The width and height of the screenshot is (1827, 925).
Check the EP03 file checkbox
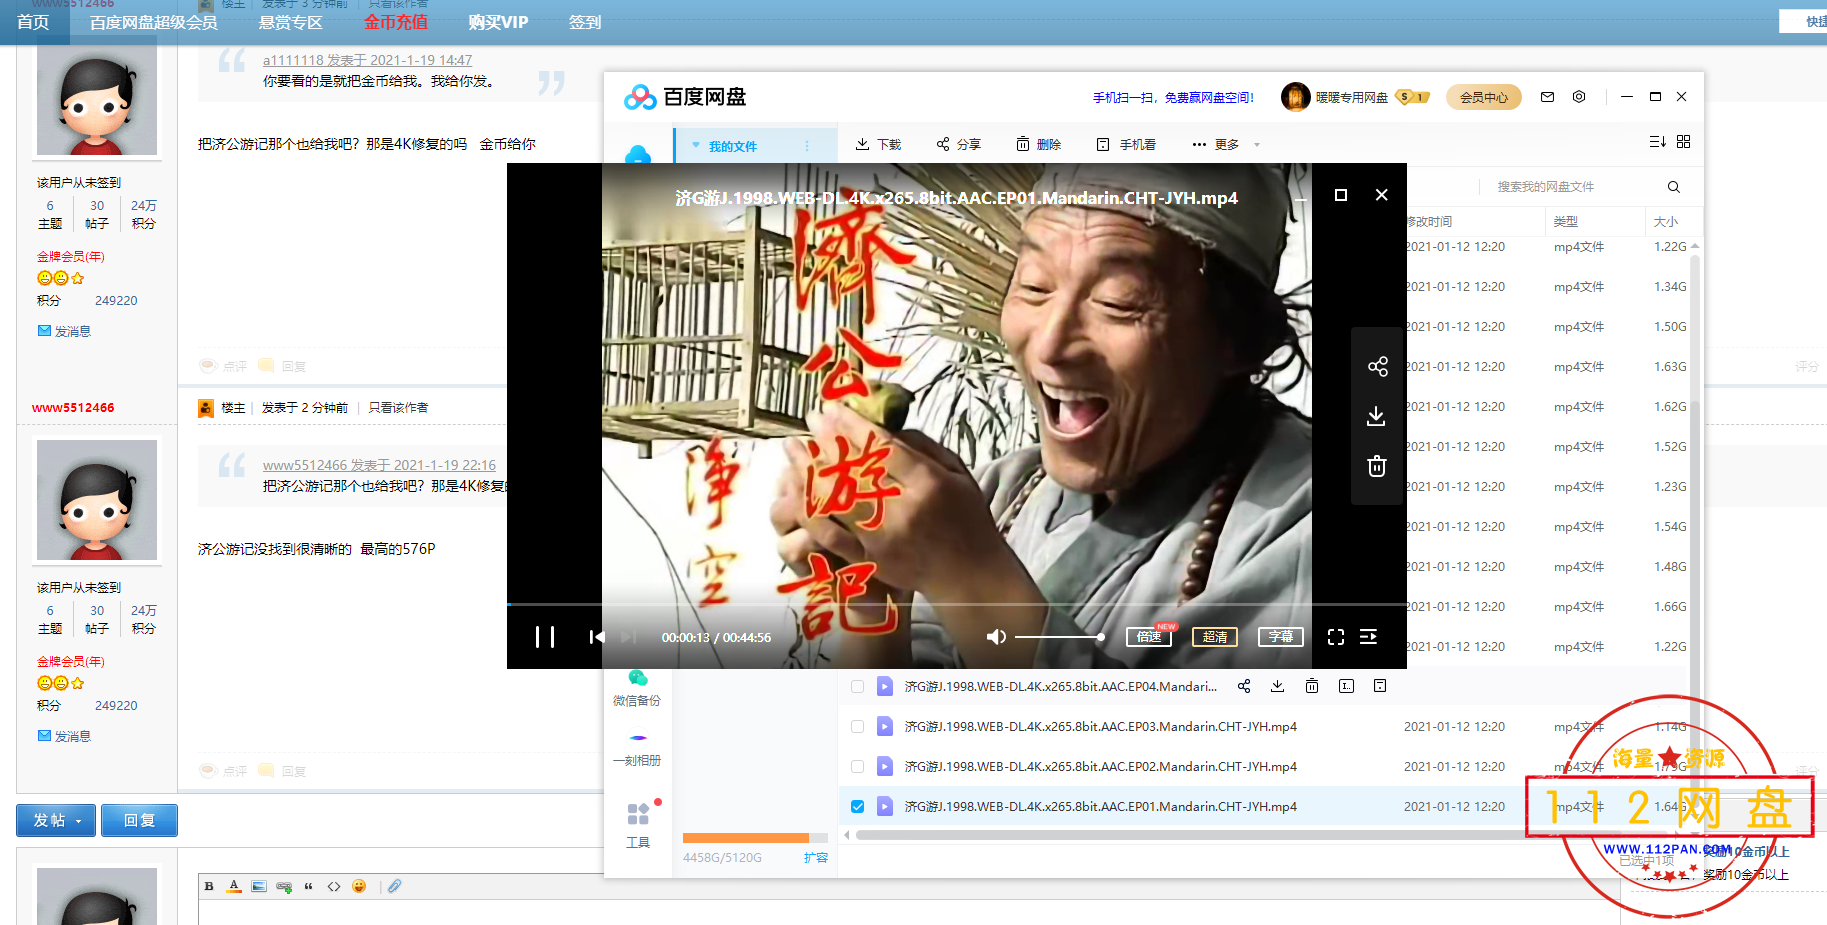(x=857, y=727)
